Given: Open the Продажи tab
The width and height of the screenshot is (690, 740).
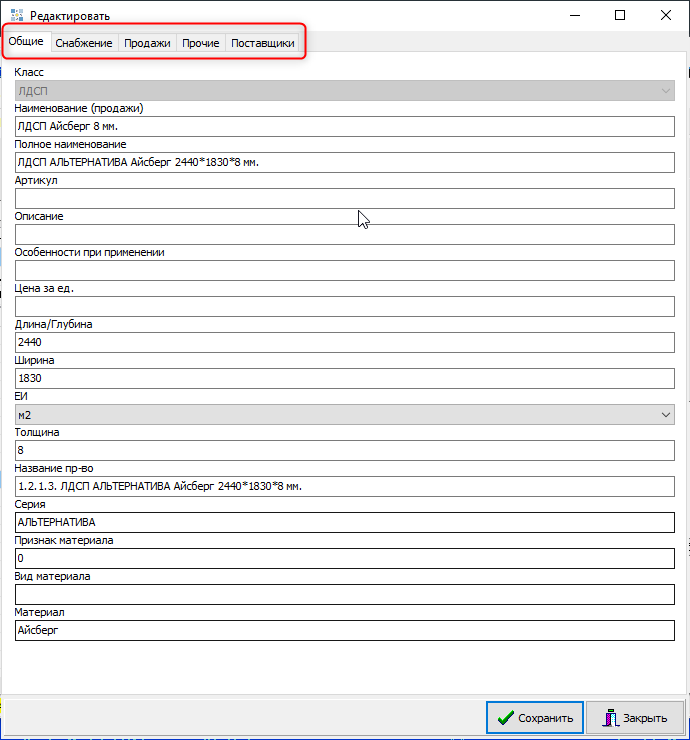Looking at the screenshot, I should click(x=147, y=44).
